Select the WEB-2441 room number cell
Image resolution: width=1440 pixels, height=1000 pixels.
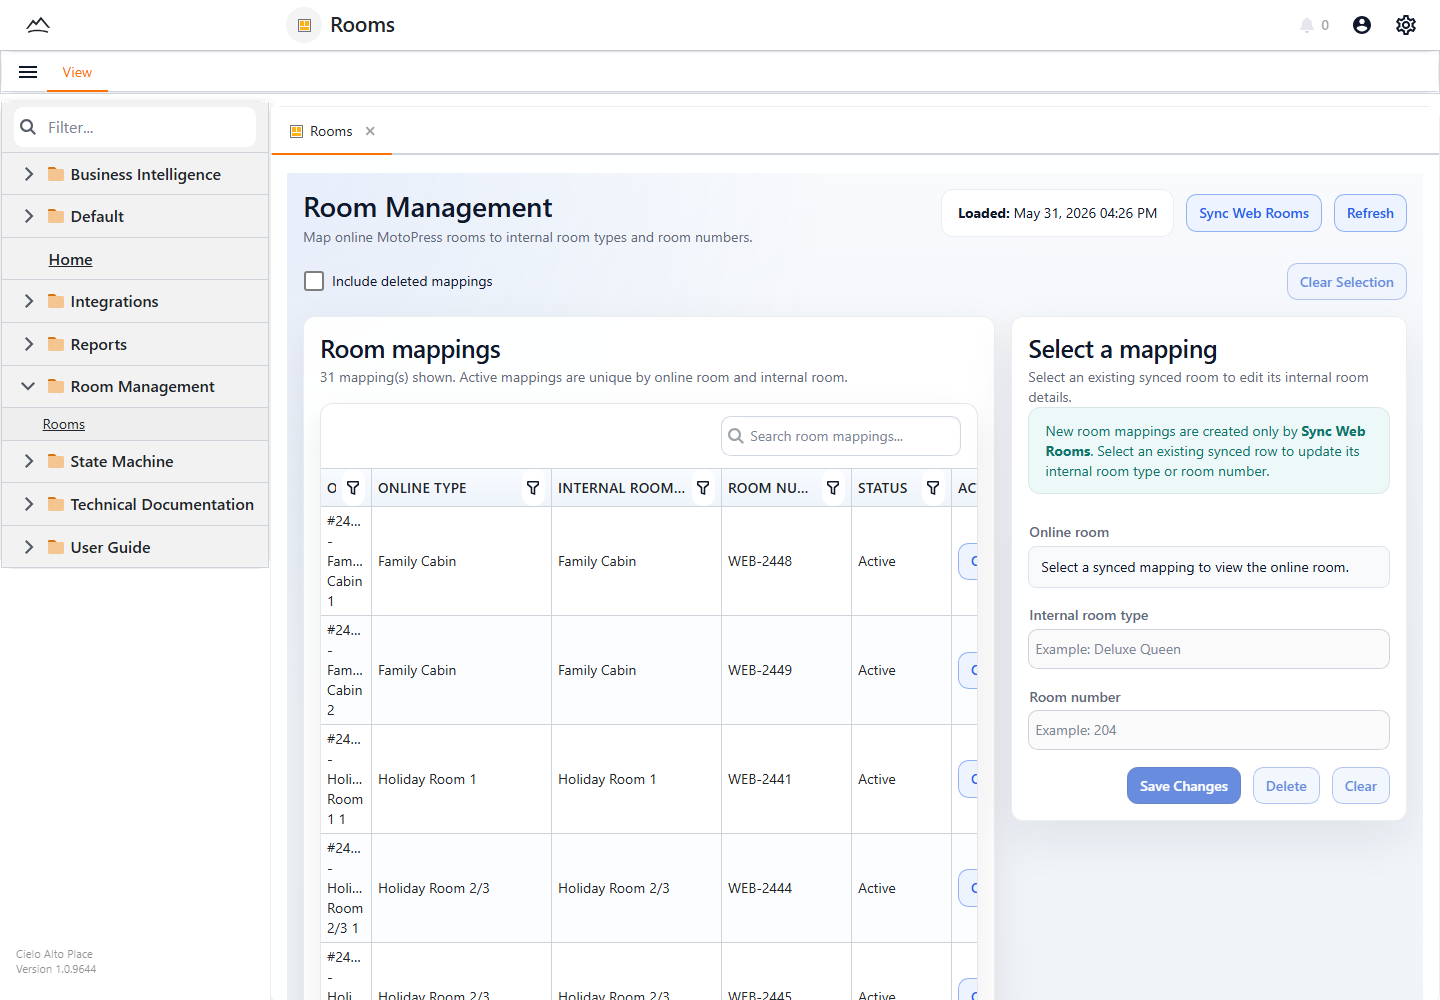(786, 779)
